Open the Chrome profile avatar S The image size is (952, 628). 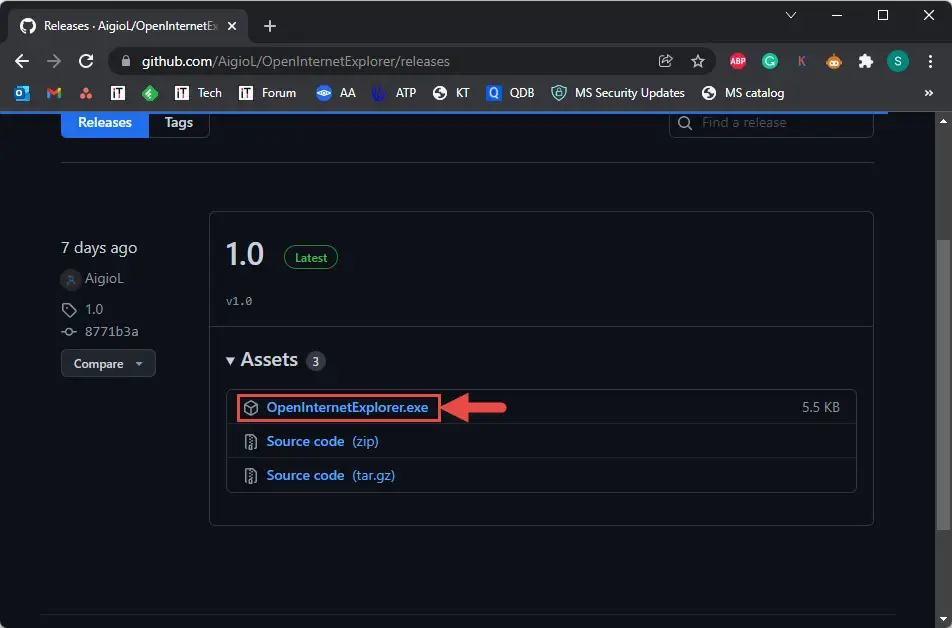pos(897,61)
